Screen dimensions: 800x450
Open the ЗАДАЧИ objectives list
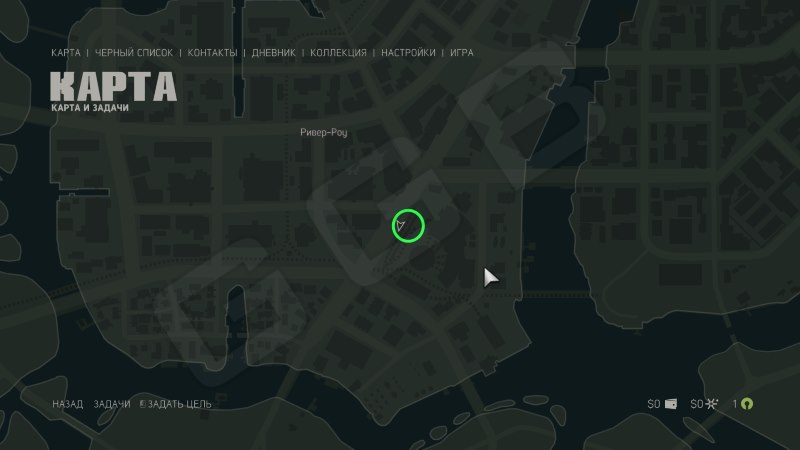[112, 404]
